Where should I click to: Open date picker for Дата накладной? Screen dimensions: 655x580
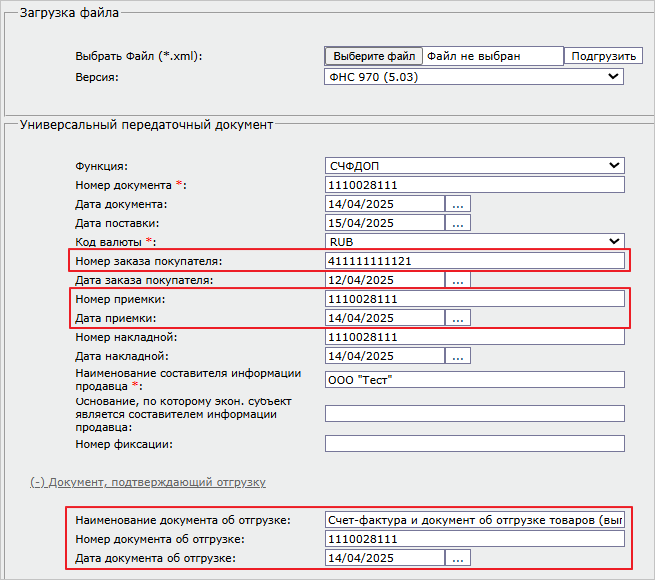(458, 356)
